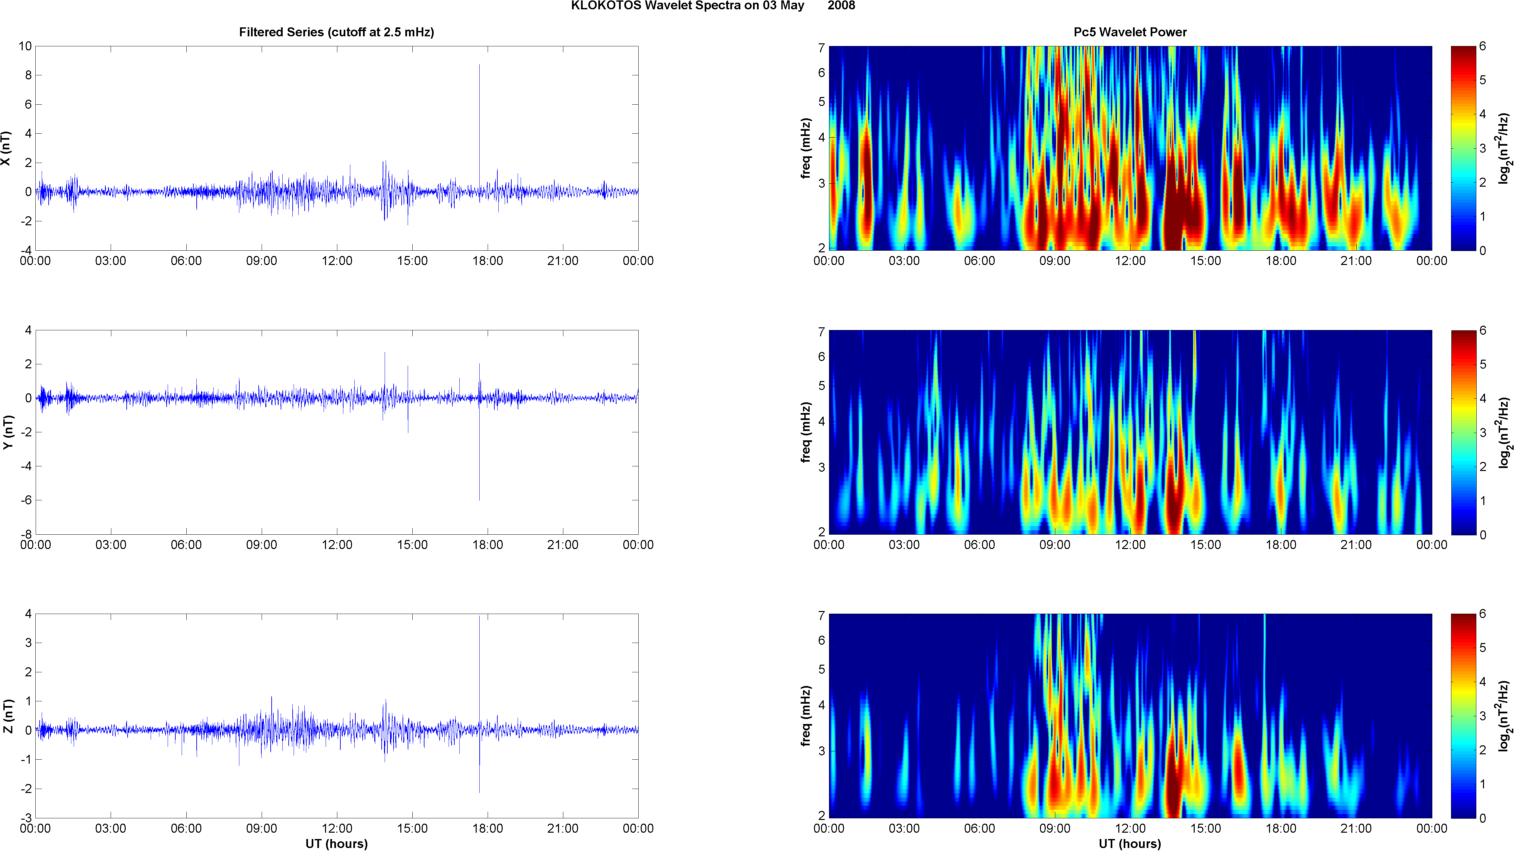Click the '-6' tick on the Y (nT) axis
Screen dimensions: 1514x851
[x=25, y=500]
